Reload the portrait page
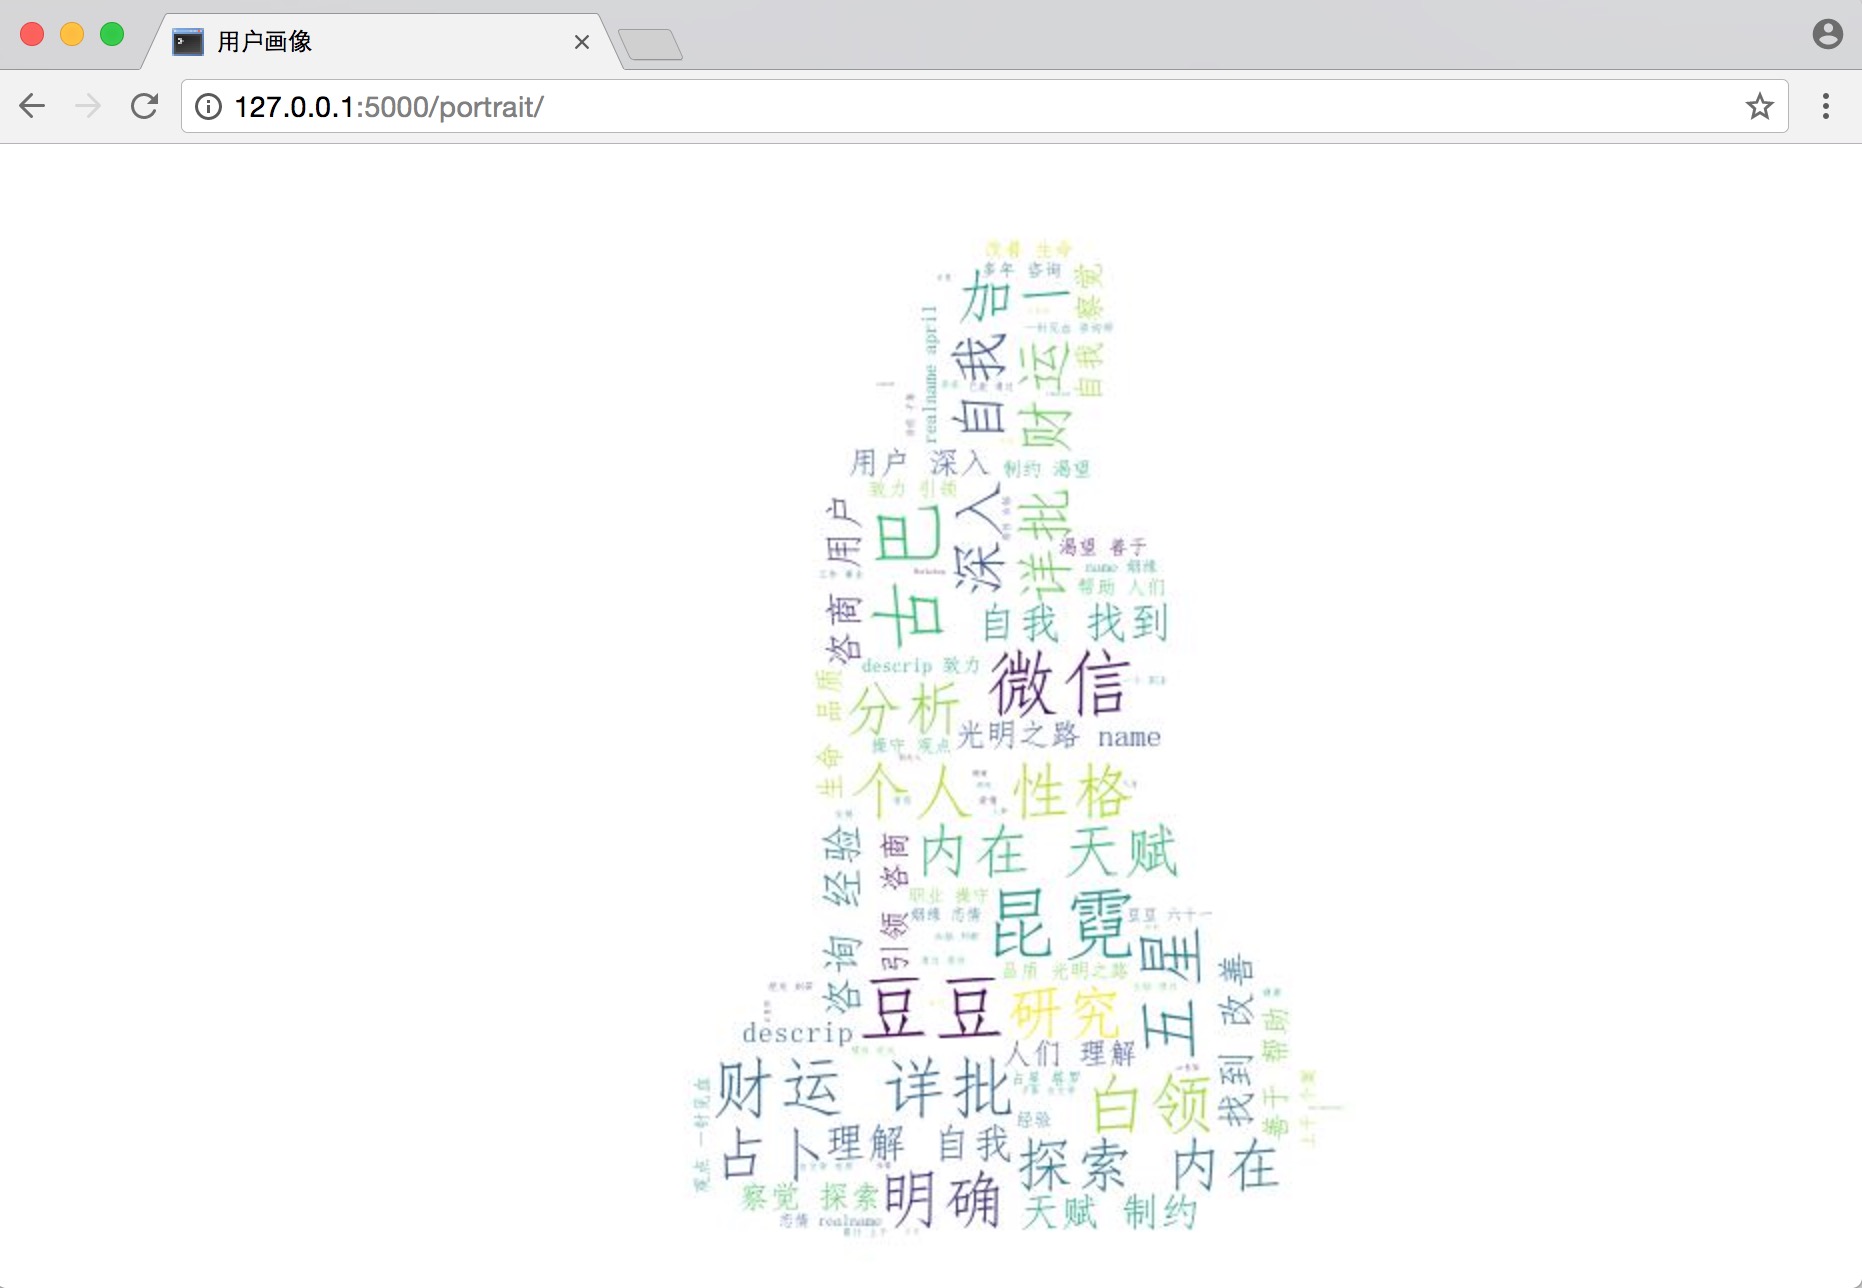This screenshot has width=1862, height=1288. click(x=145, y=106)
